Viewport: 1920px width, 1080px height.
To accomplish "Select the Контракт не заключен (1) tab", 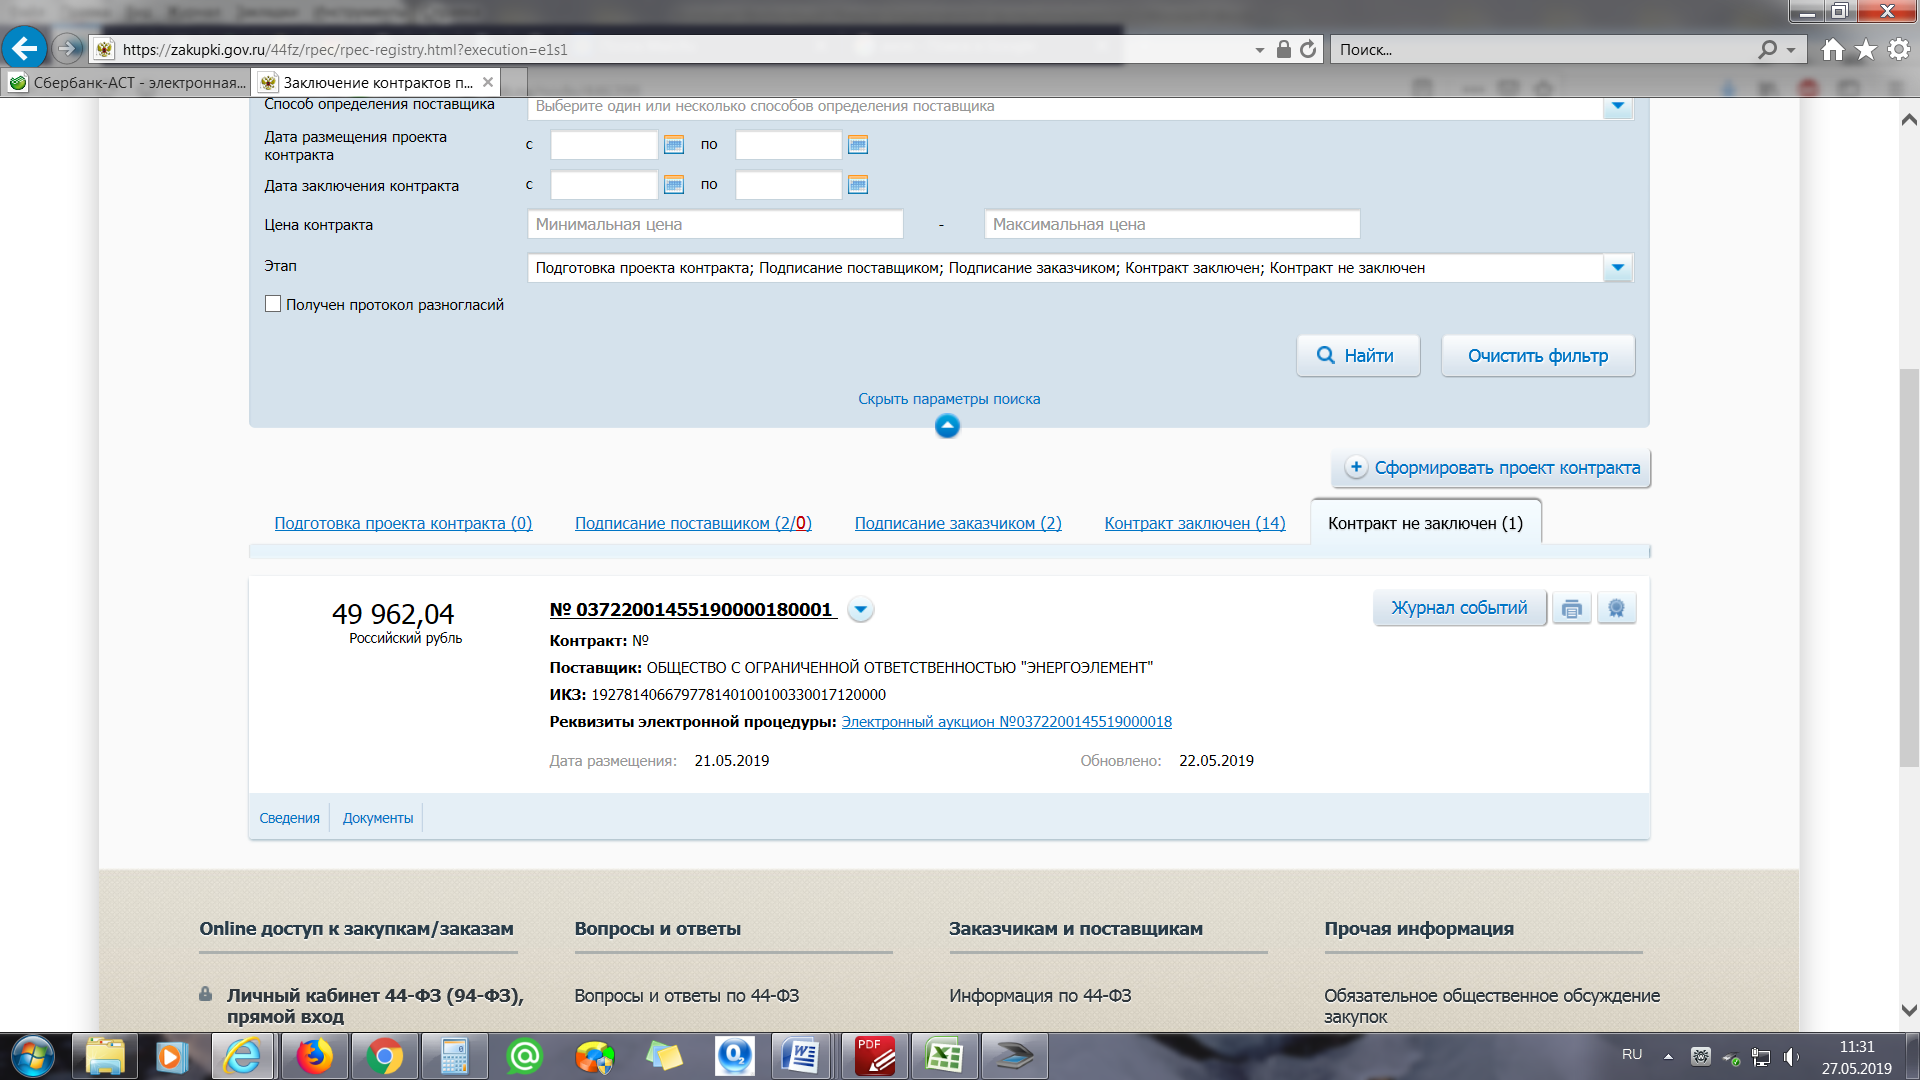I will point(1425,523).
